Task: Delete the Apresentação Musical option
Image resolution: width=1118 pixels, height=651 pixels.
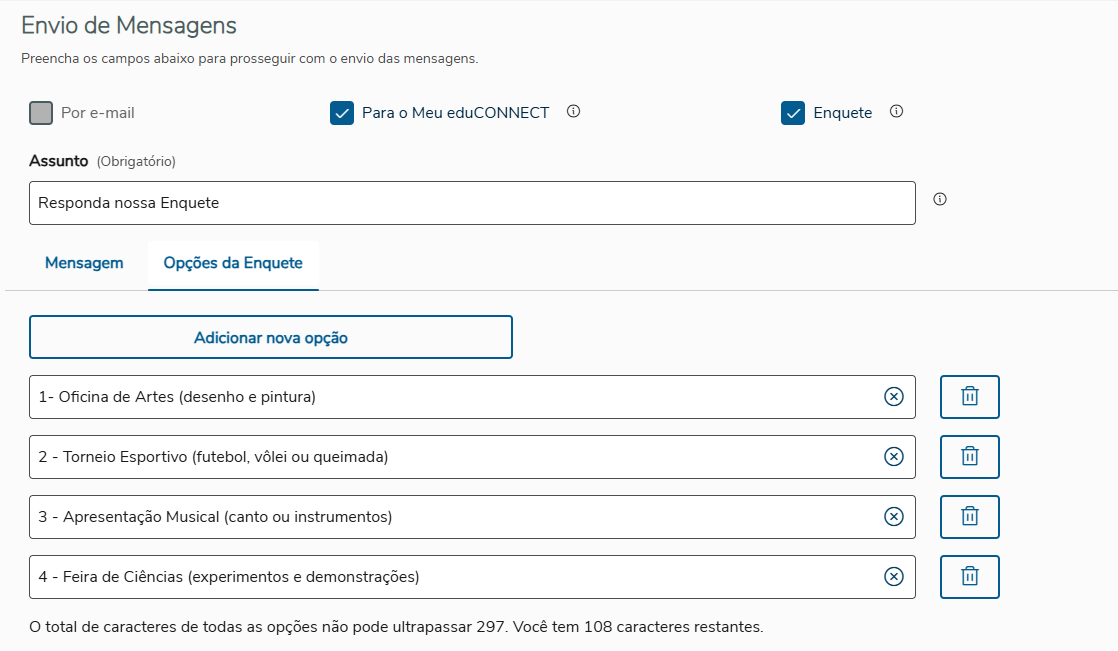Action: (x=969, y=517)
